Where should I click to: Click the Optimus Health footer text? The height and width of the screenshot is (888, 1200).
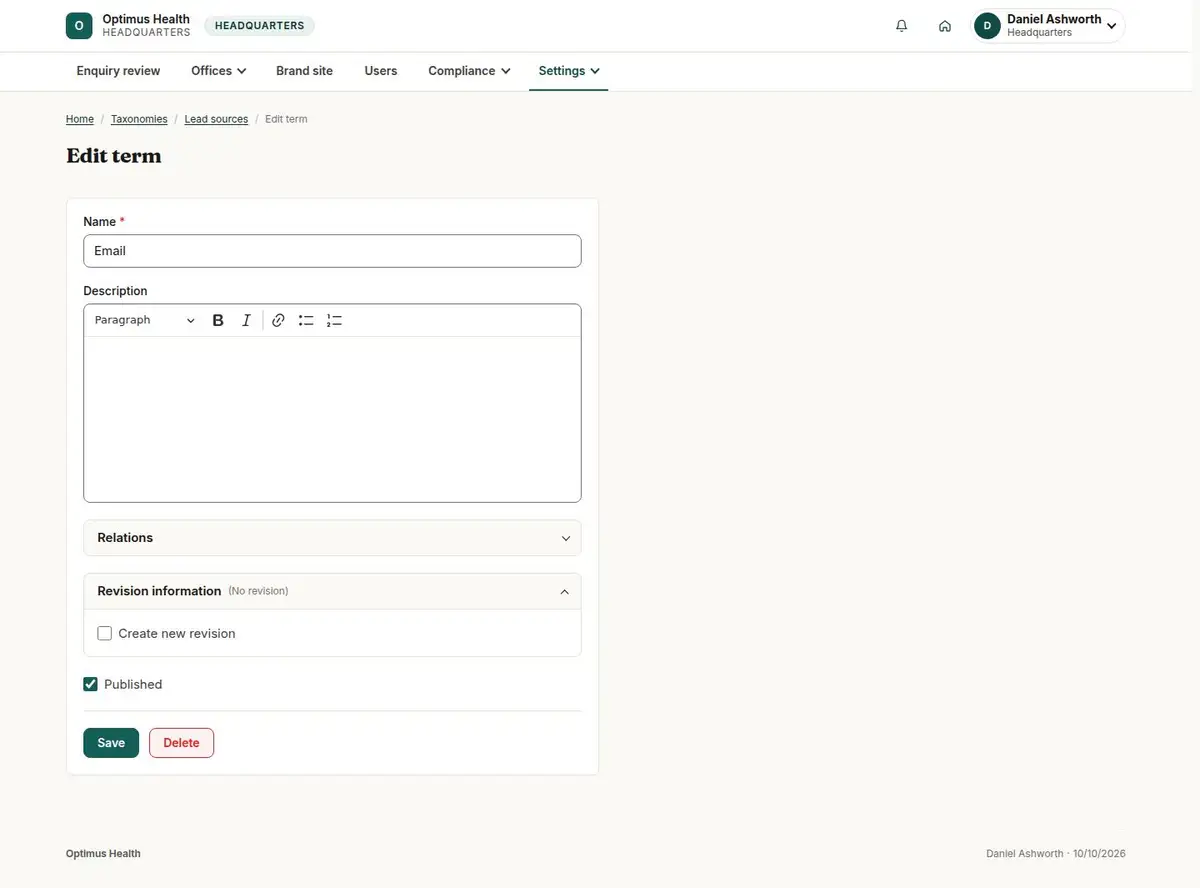tap(103, 854)
